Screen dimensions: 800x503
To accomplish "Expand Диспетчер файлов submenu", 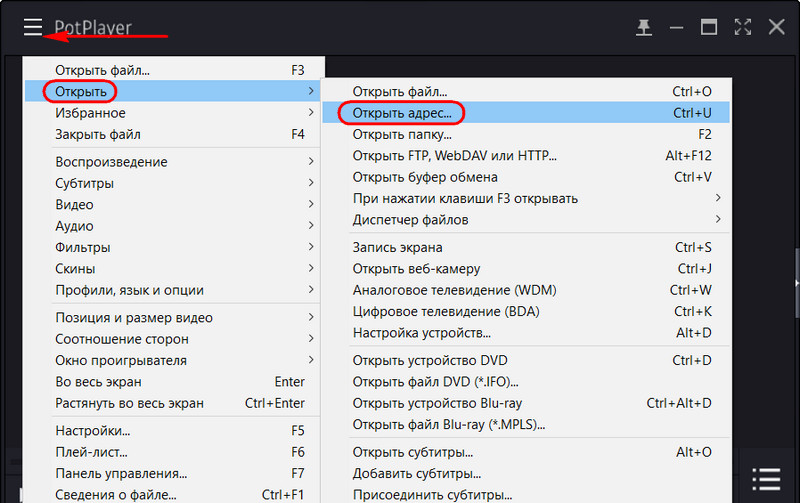I will pyautogui.click(x=526, y=220).
